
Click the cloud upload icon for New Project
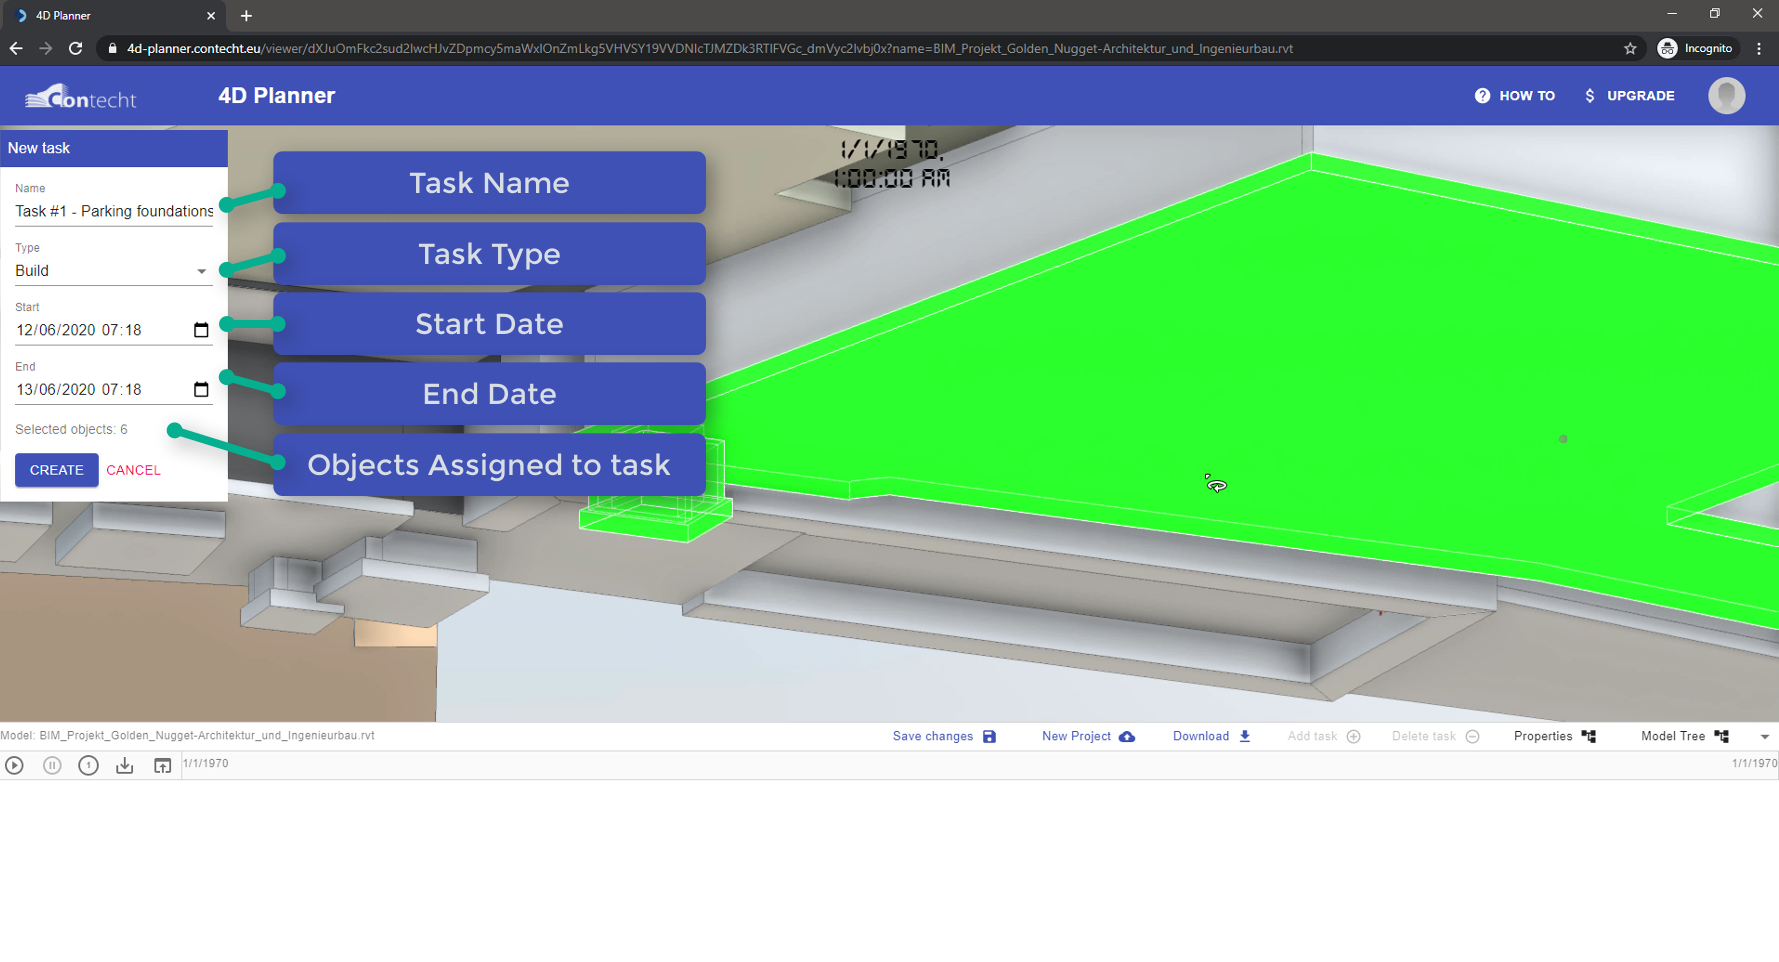1127,737
